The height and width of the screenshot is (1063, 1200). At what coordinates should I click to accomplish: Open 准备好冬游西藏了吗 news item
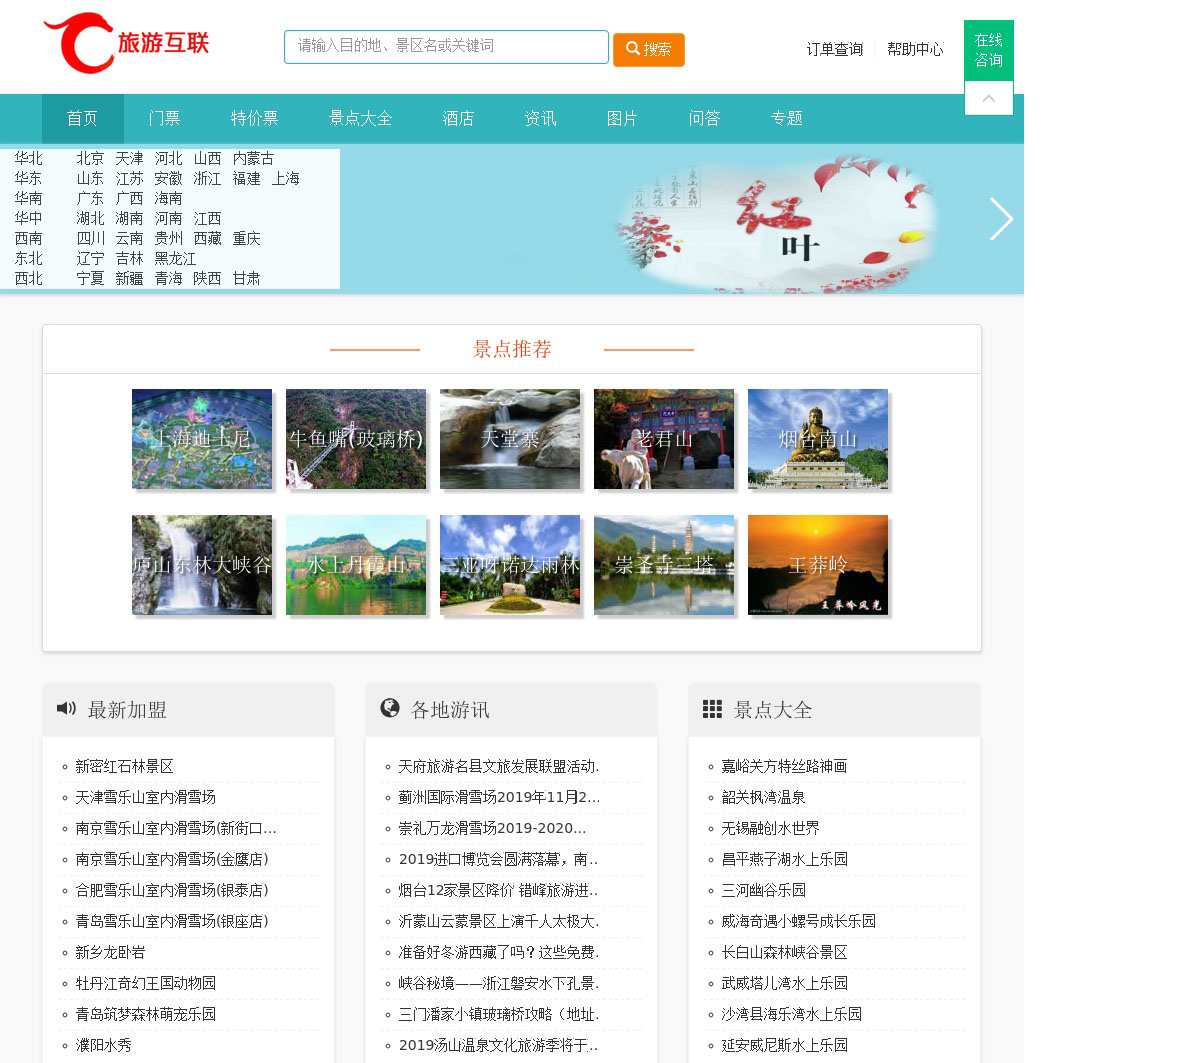coord(499,952)
